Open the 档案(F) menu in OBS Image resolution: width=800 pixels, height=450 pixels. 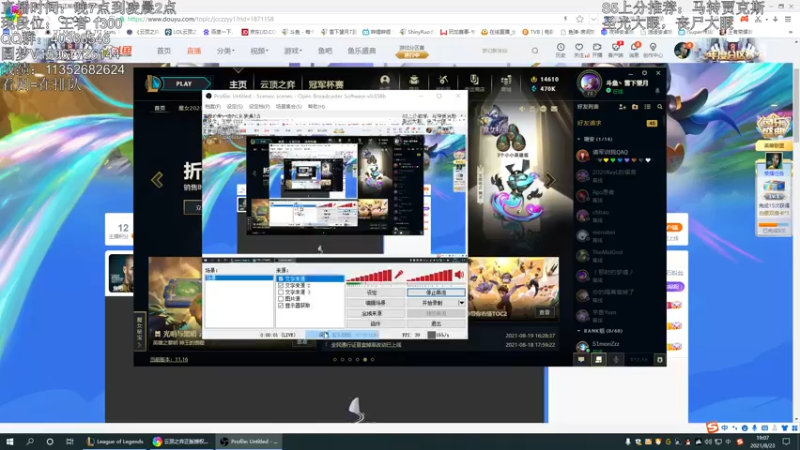point(212,107)
